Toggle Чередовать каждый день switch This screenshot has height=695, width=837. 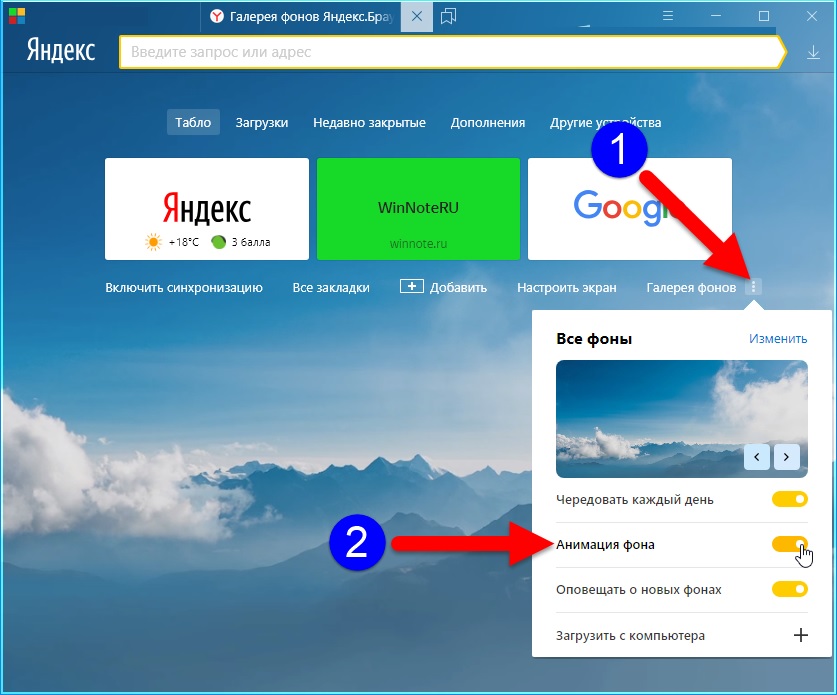pyautogui.click(x=789, y=499)
